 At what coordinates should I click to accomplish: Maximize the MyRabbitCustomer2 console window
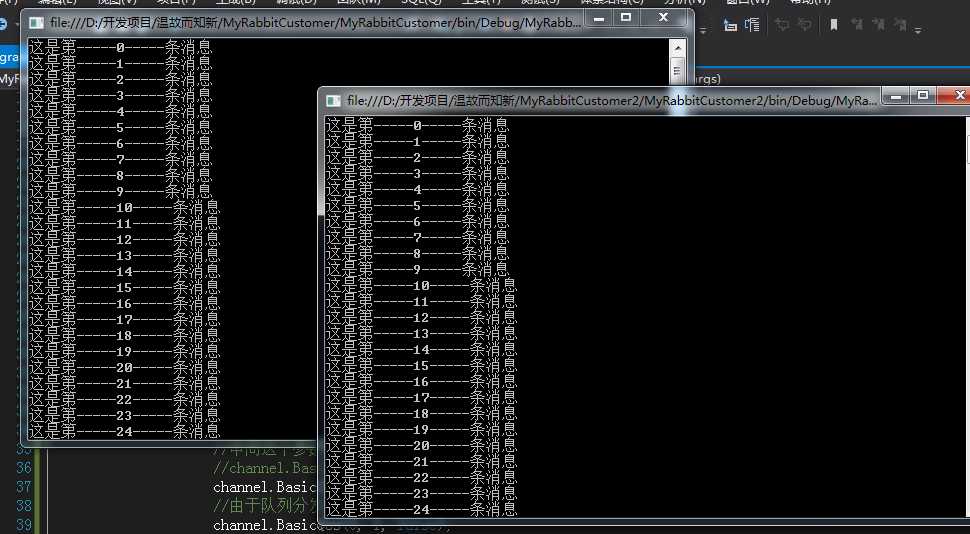tap(923, 96)
